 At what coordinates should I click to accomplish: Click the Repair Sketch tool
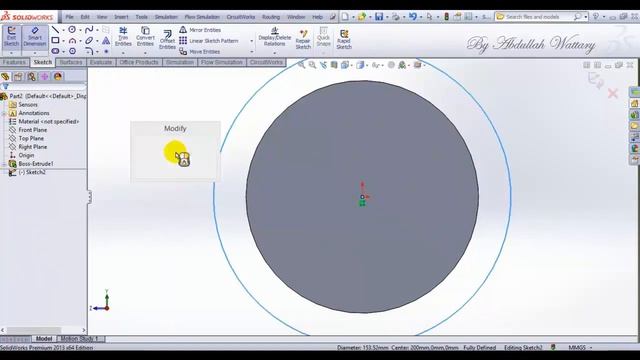[x=303, y=39]
